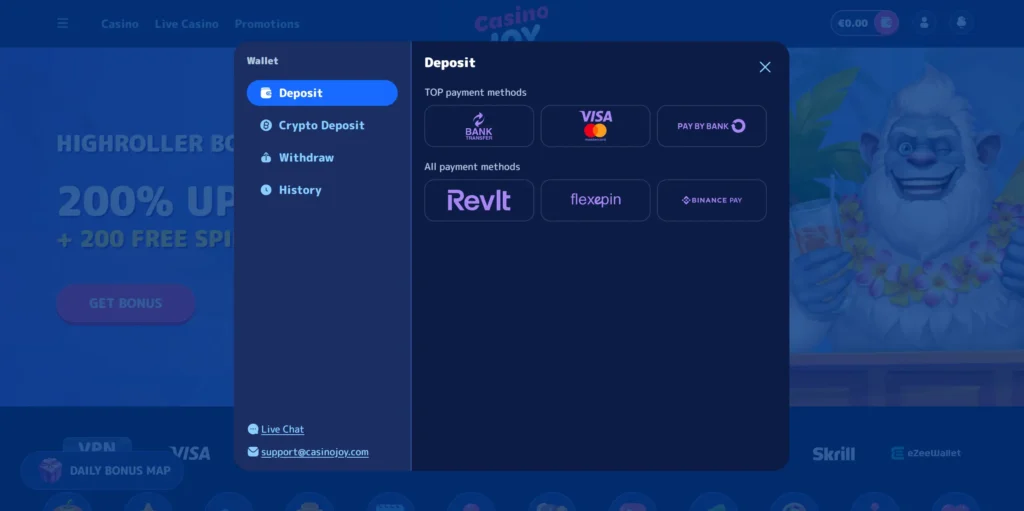The image size is (1024, 511).
Task: Click the Daily Bonus Map gift icon
Action: pyautogui.click(x=50, y=470)
